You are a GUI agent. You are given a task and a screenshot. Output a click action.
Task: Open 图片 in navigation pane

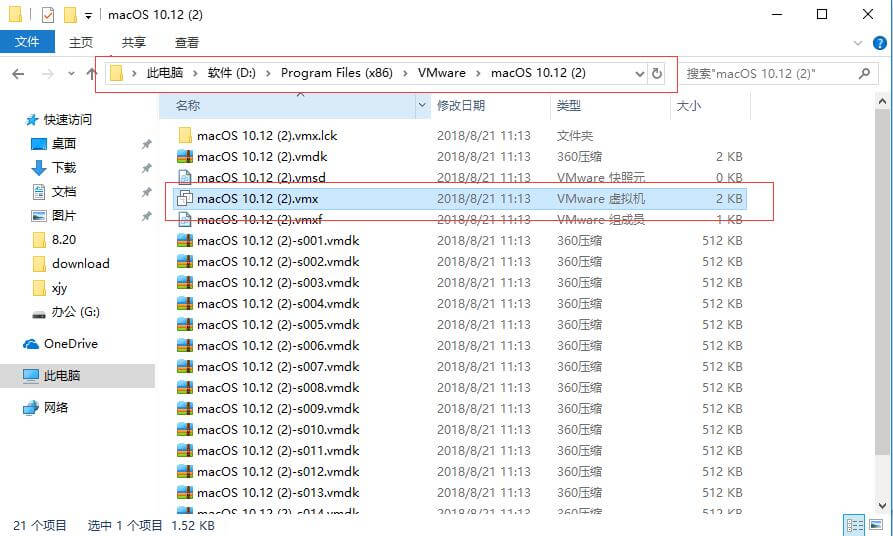[63, 215]
